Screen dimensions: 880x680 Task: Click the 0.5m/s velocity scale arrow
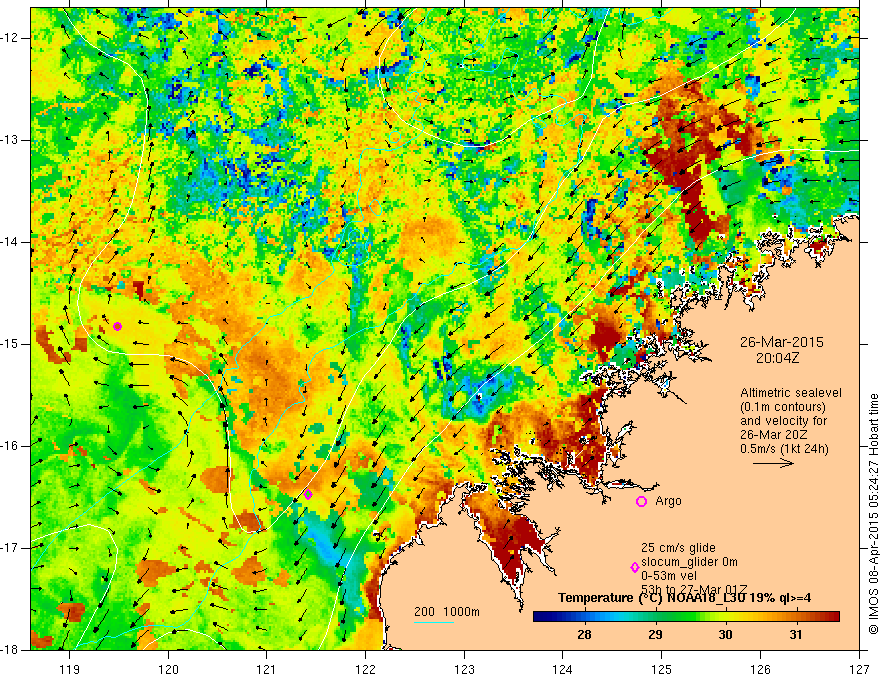pos(773,463)
